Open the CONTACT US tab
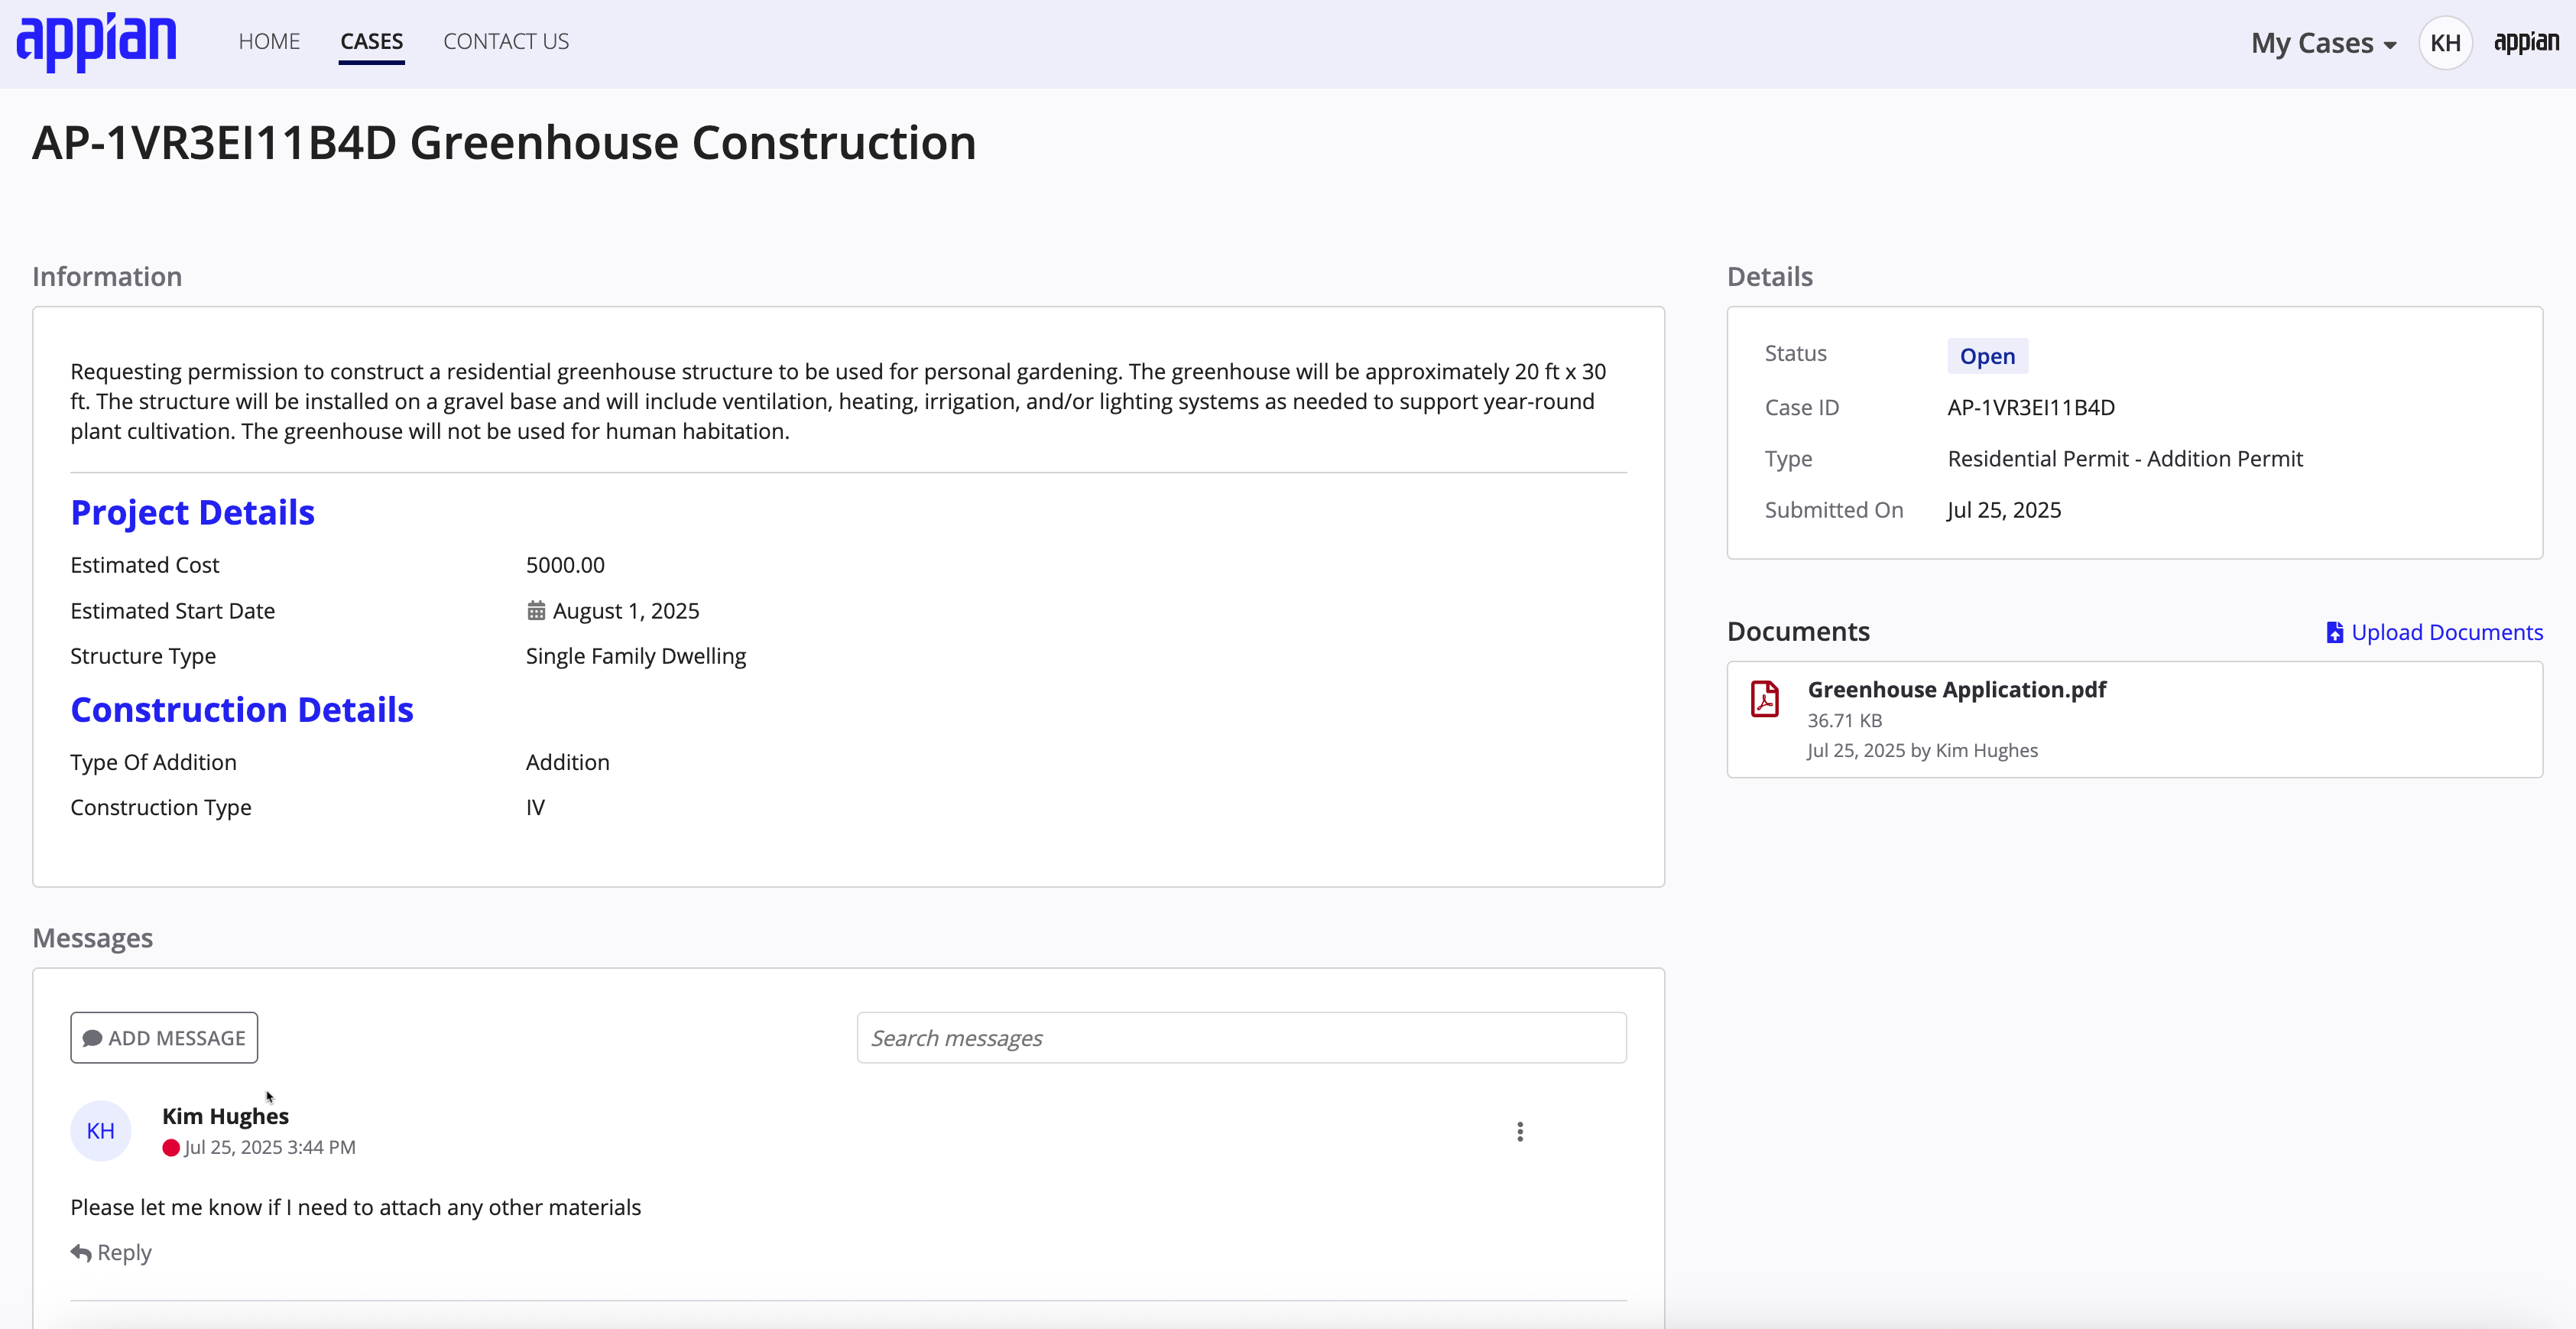The width and height of the screenshot is (2576, 1329). click(x=506, y=41)
